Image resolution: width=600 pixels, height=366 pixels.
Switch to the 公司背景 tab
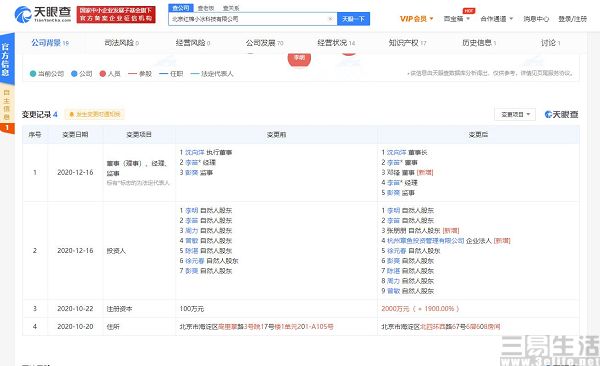(50, 43)
